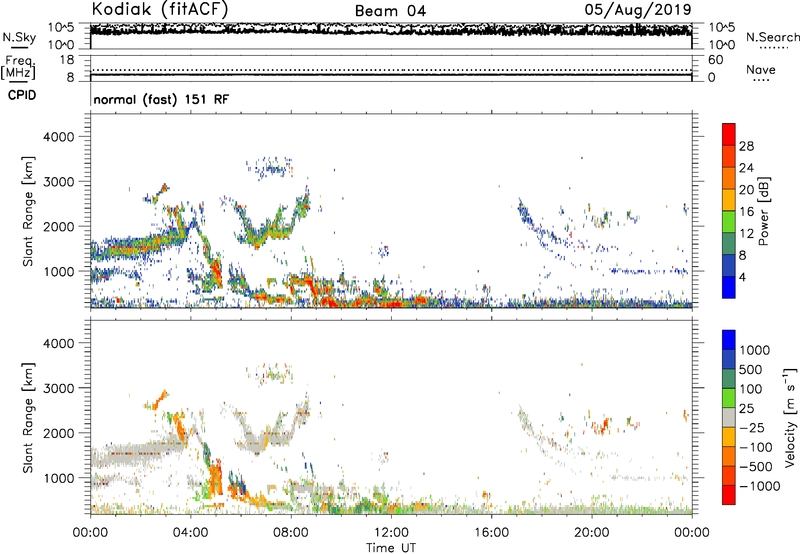Click the "Kodiak (fitACF)" plot title

(160, 10)
